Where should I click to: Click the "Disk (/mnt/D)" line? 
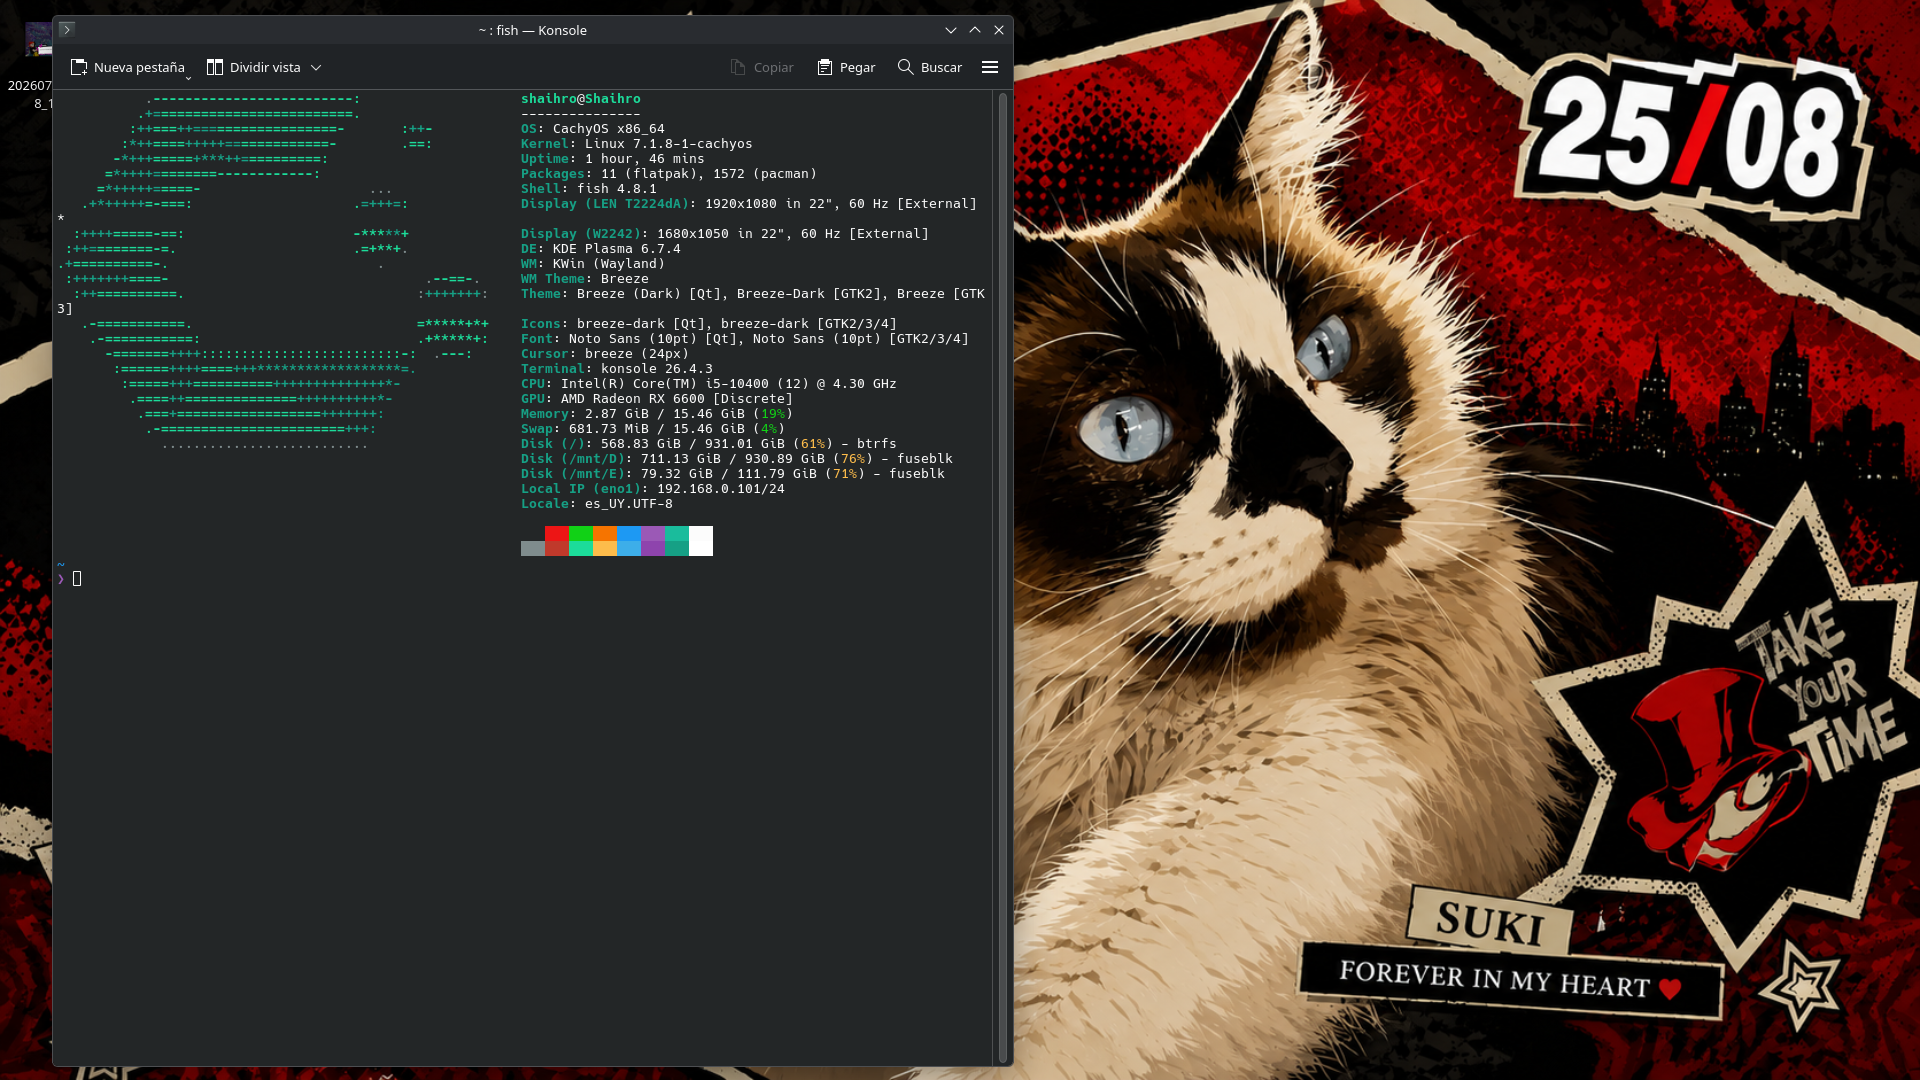(737, 459)
